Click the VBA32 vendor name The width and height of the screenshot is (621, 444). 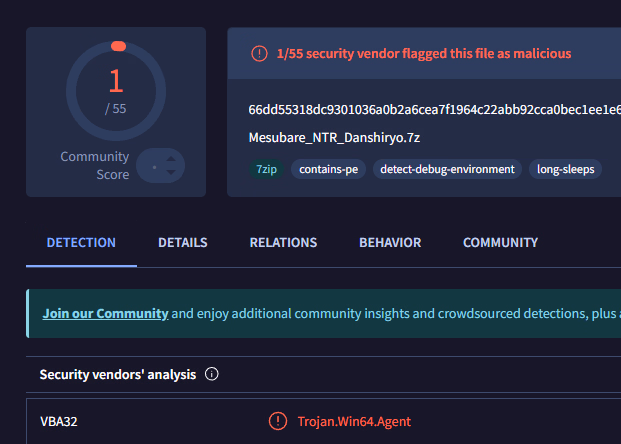click(58, 422)
